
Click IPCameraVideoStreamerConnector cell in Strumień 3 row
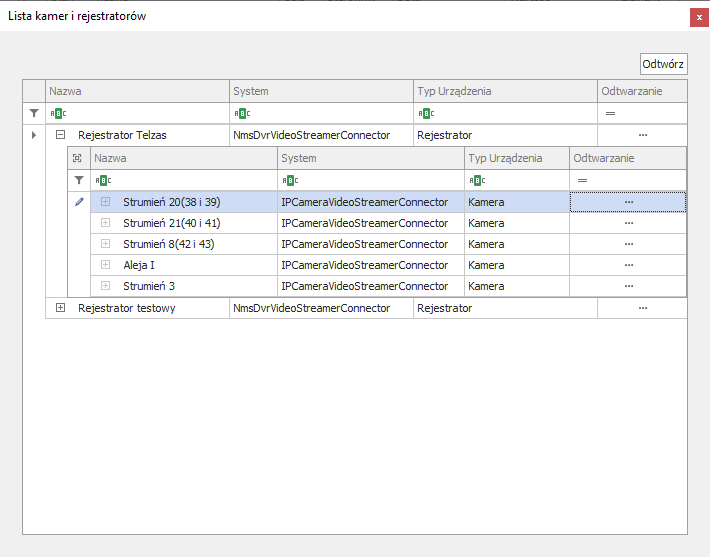point(371,286)
